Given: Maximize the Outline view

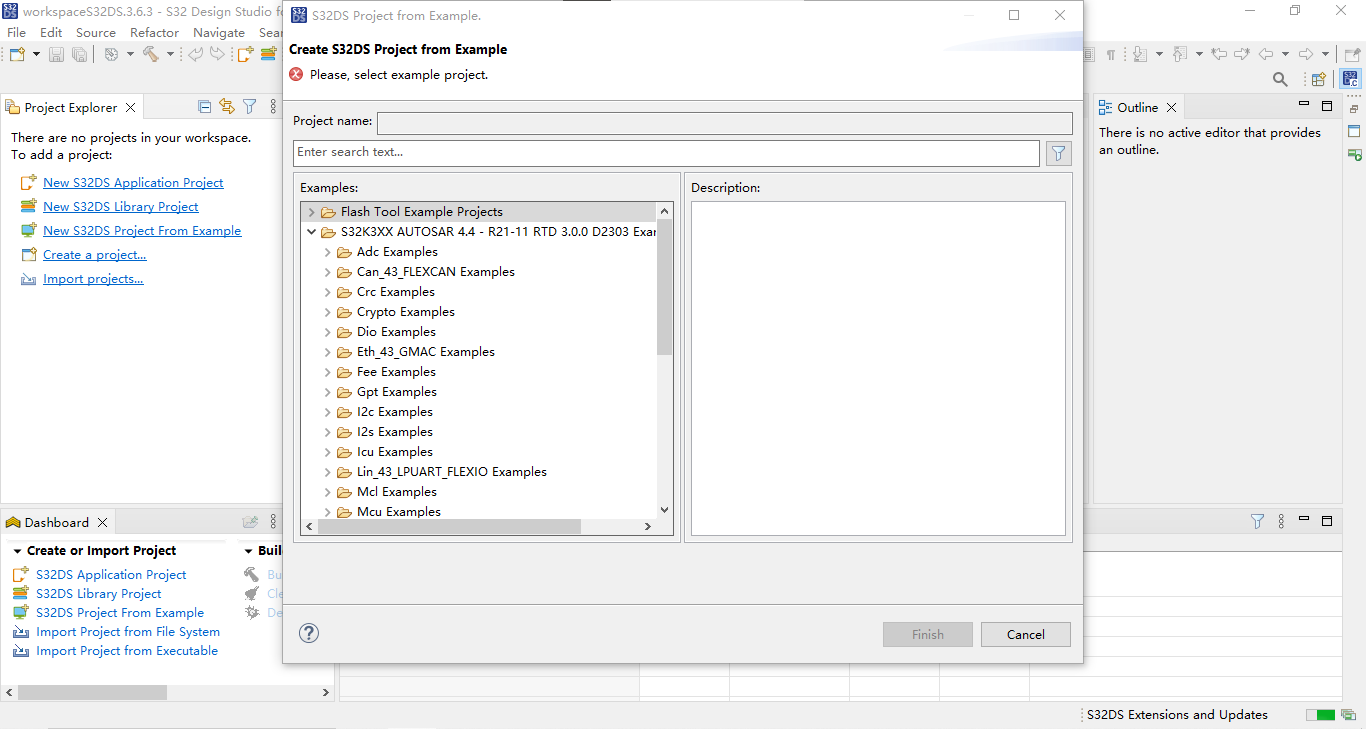Looking at the screenshot, I should click(x=1327, y=105).
